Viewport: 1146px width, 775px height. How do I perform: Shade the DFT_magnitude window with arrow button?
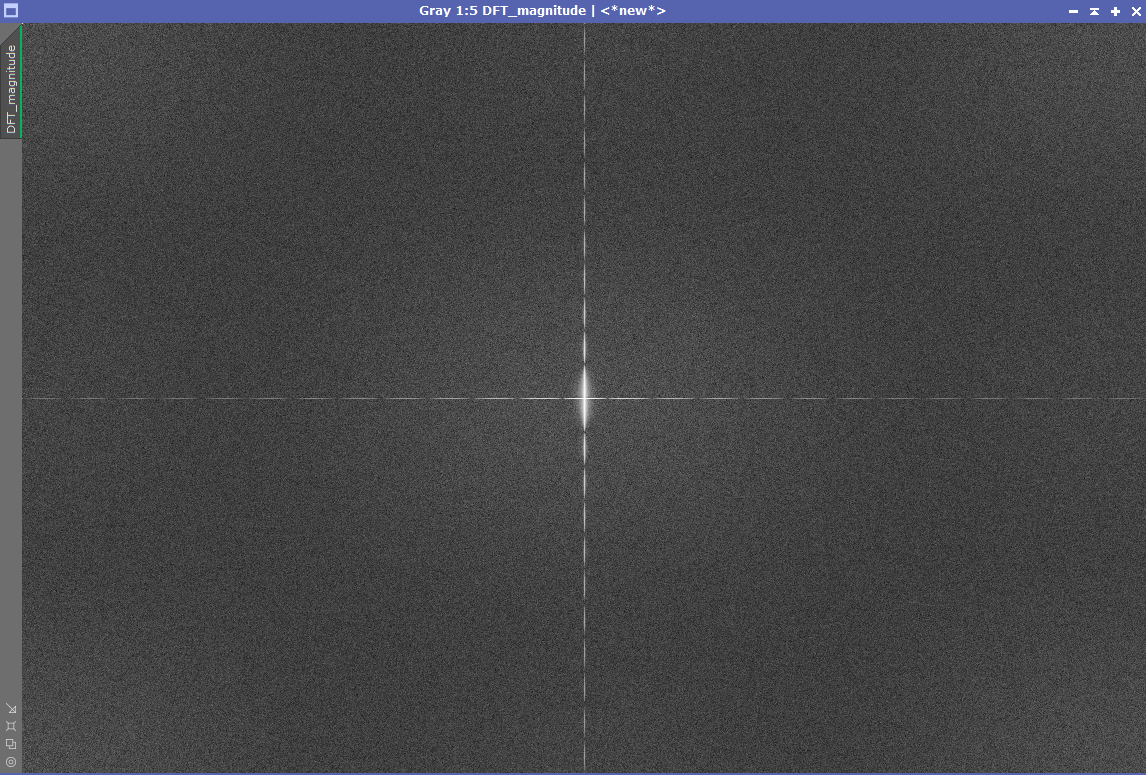click(x=1094, y=11)
